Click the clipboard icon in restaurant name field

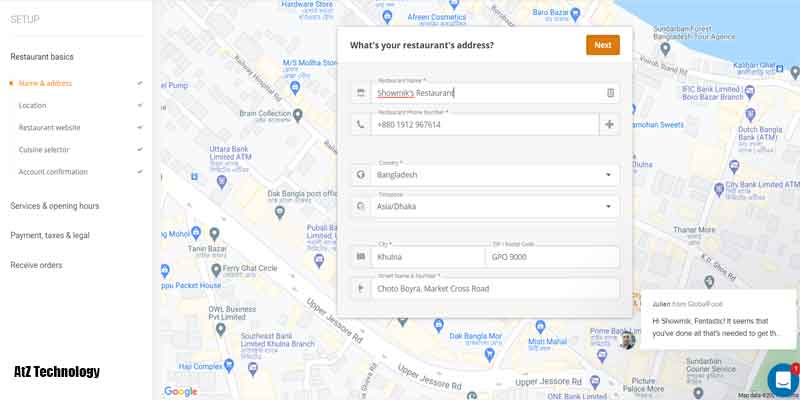click(x=610, y=93)
